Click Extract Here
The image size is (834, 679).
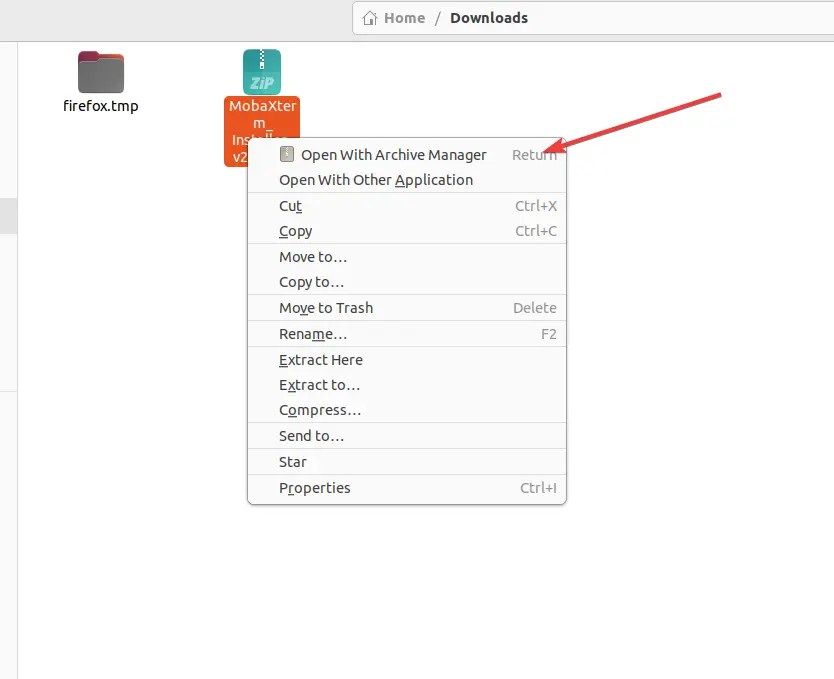[407, 360]
